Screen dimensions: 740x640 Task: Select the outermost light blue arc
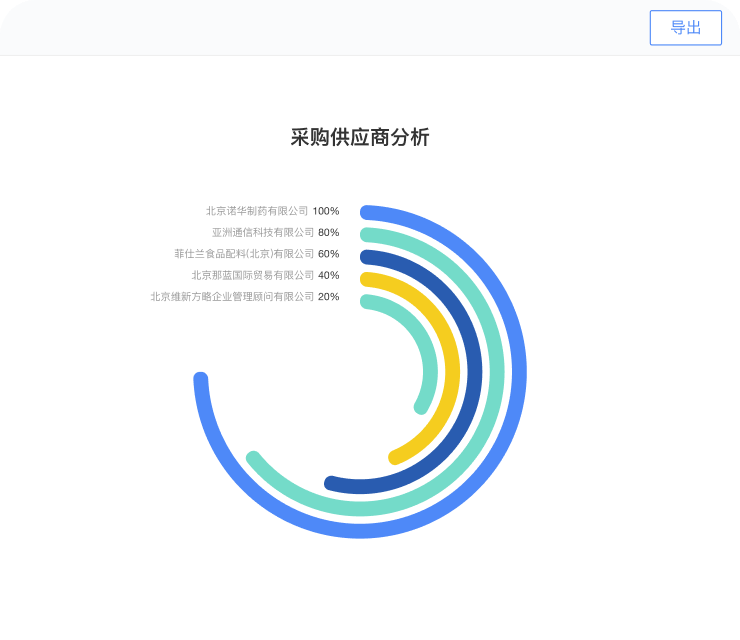click(519, 372)
